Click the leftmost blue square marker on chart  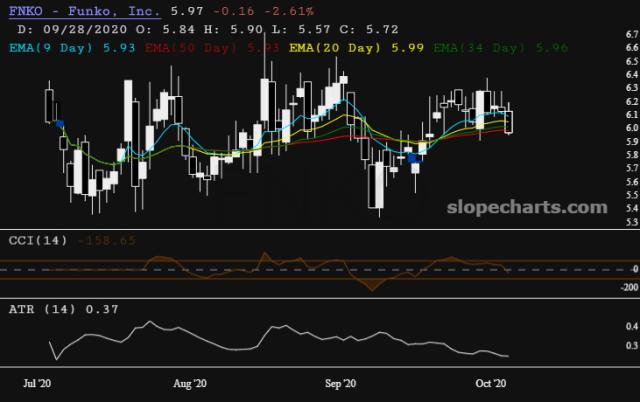pos(59,123)
